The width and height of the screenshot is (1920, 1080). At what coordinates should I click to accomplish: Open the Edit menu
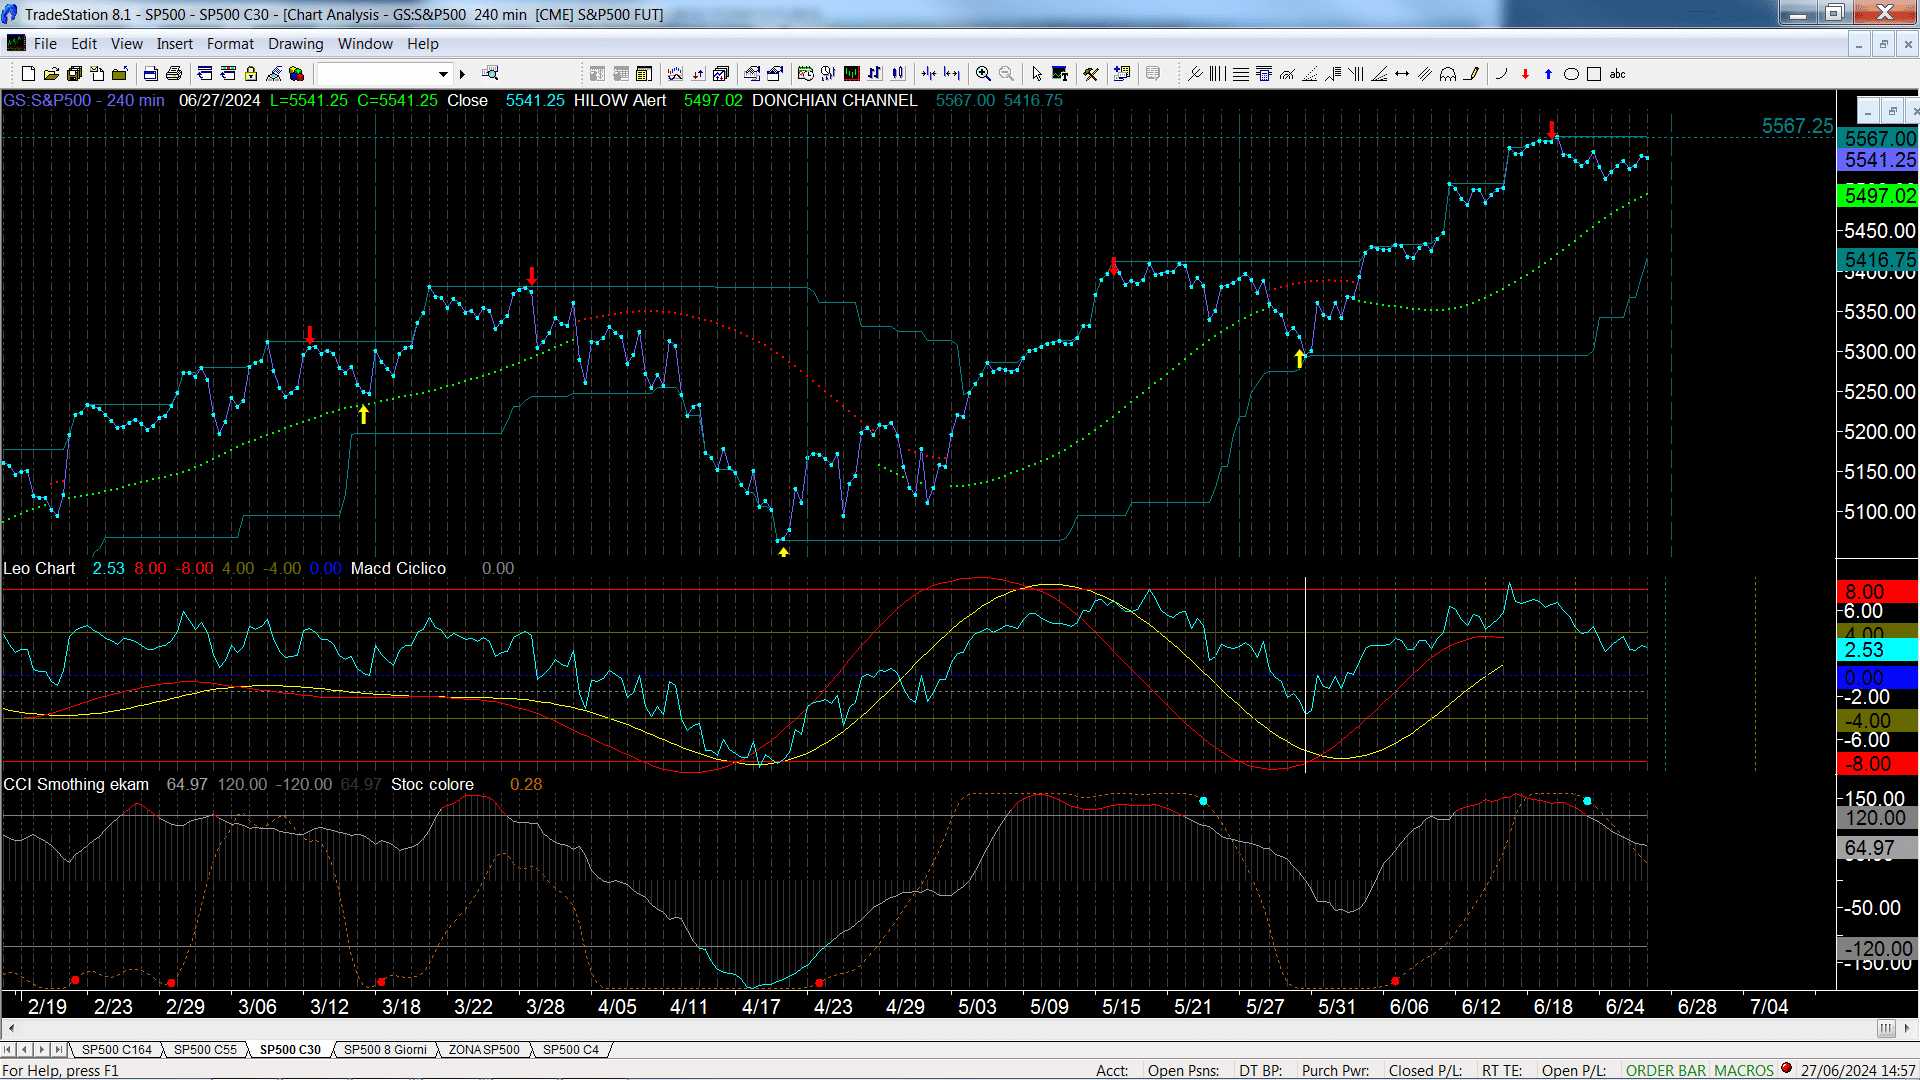point(84,44)
